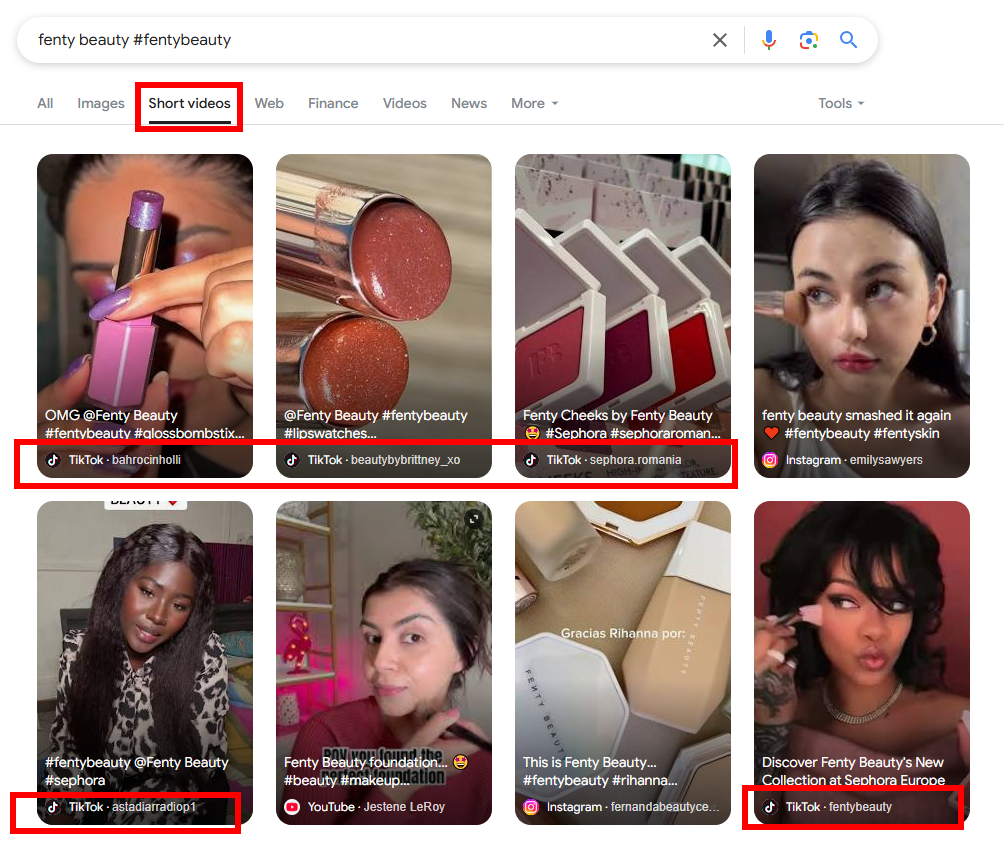Open the More dropdown menu

(535, 104)
